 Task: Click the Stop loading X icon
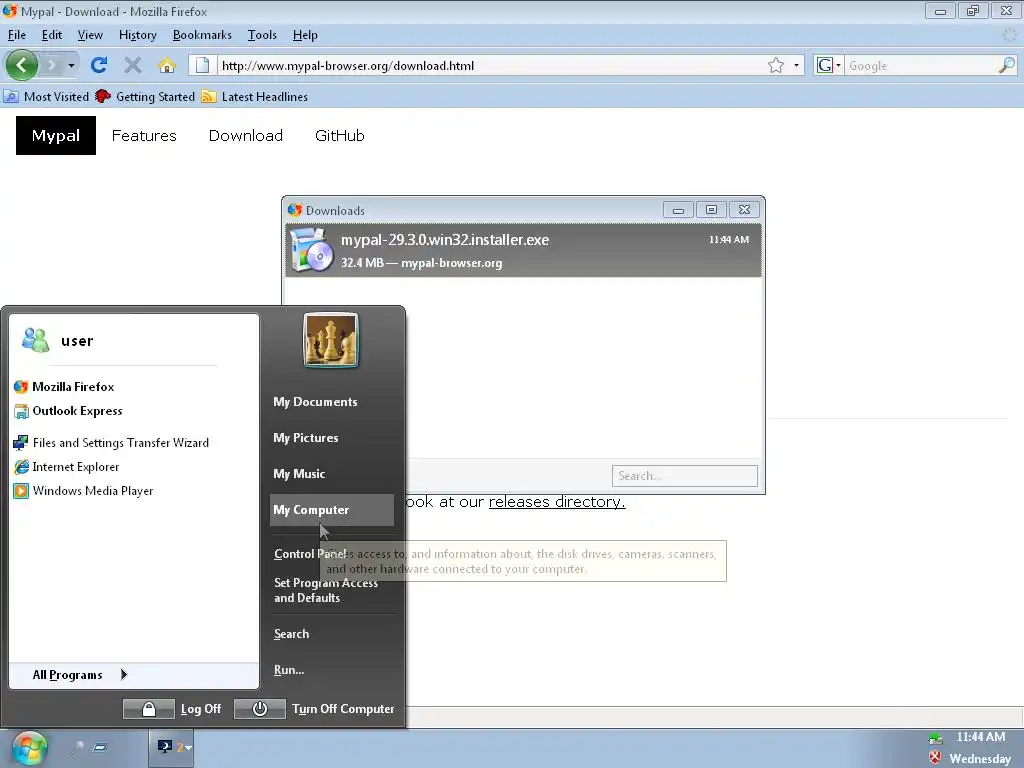coord(133,65)
